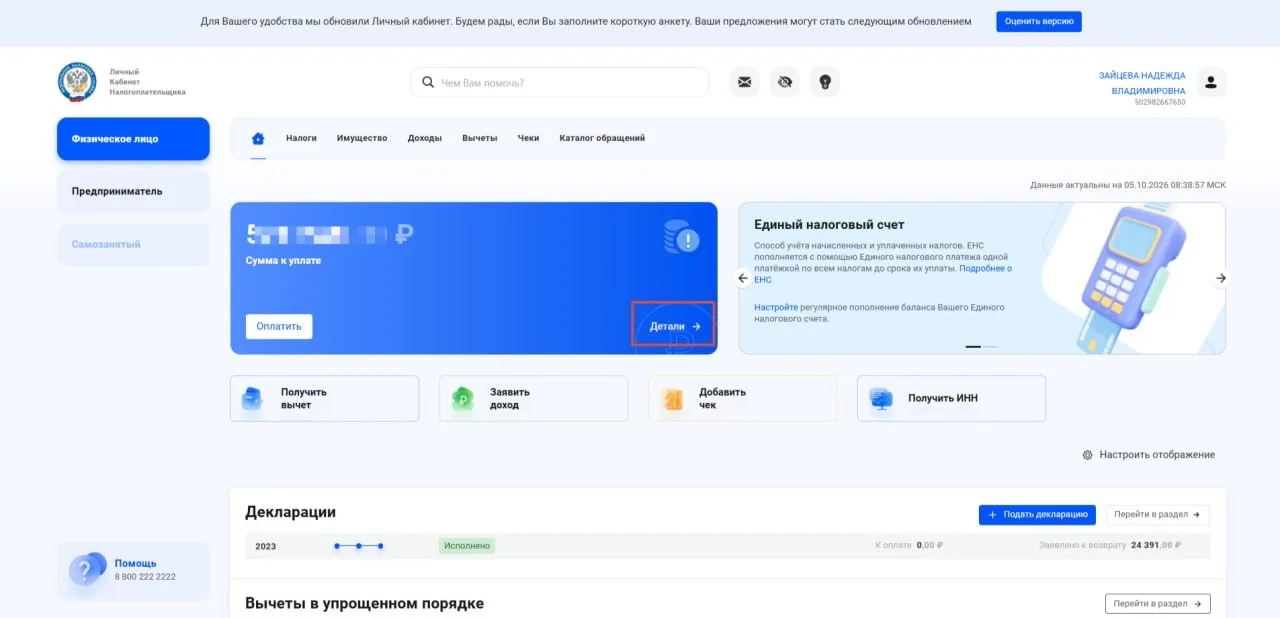
Task: Click the Добавить чек card
Action: [742, 398]
